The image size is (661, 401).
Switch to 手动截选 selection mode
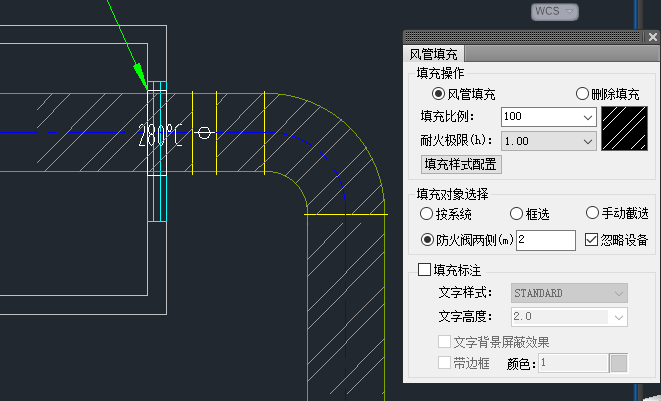pos(592,213)
